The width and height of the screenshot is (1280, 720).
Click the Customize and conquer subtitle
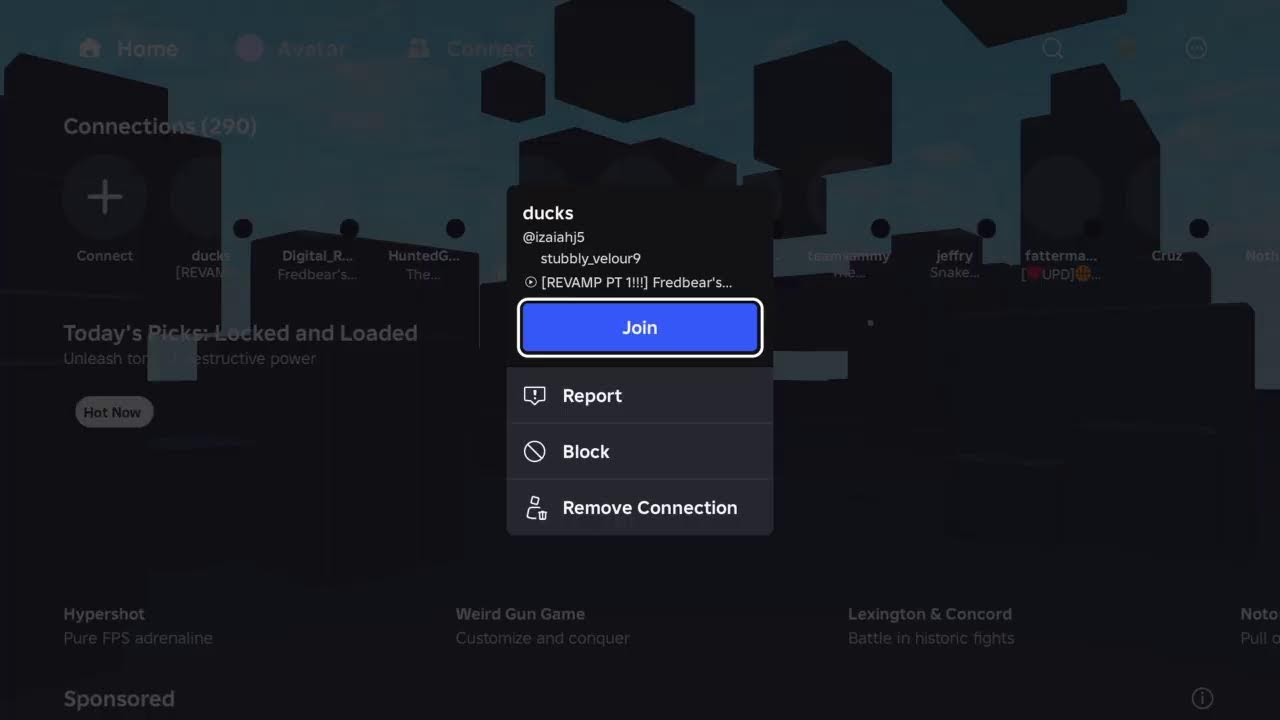click(x=543, y=638)
